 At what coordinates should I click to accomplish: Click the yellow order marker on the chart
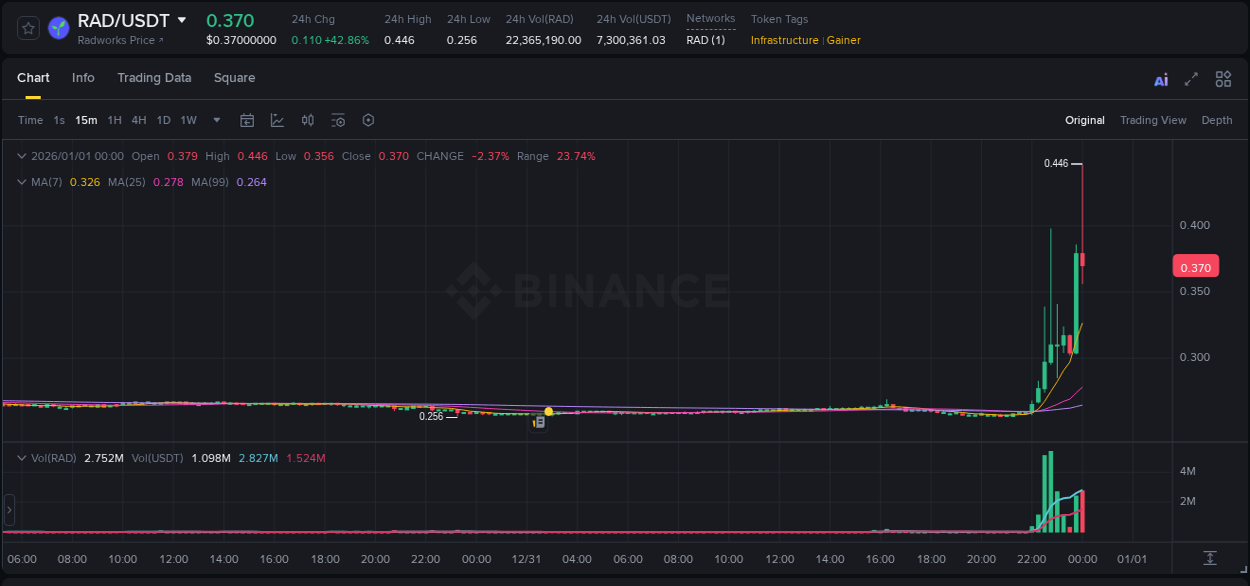548,410
